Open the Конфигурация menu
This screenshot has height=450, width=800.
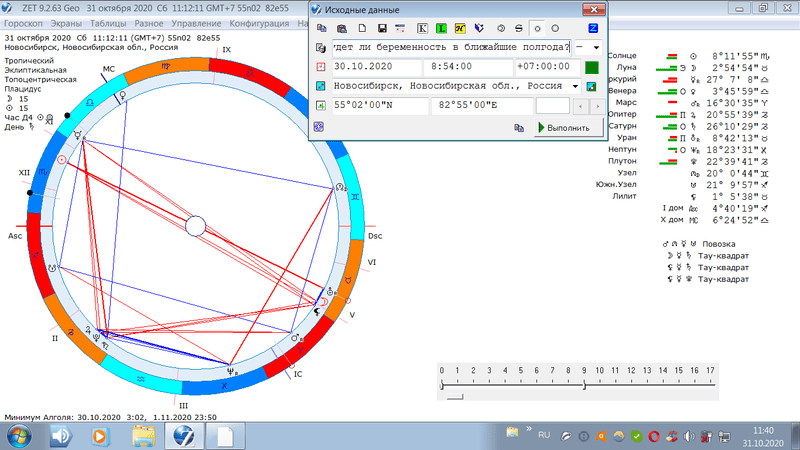[x=258, y=21]
